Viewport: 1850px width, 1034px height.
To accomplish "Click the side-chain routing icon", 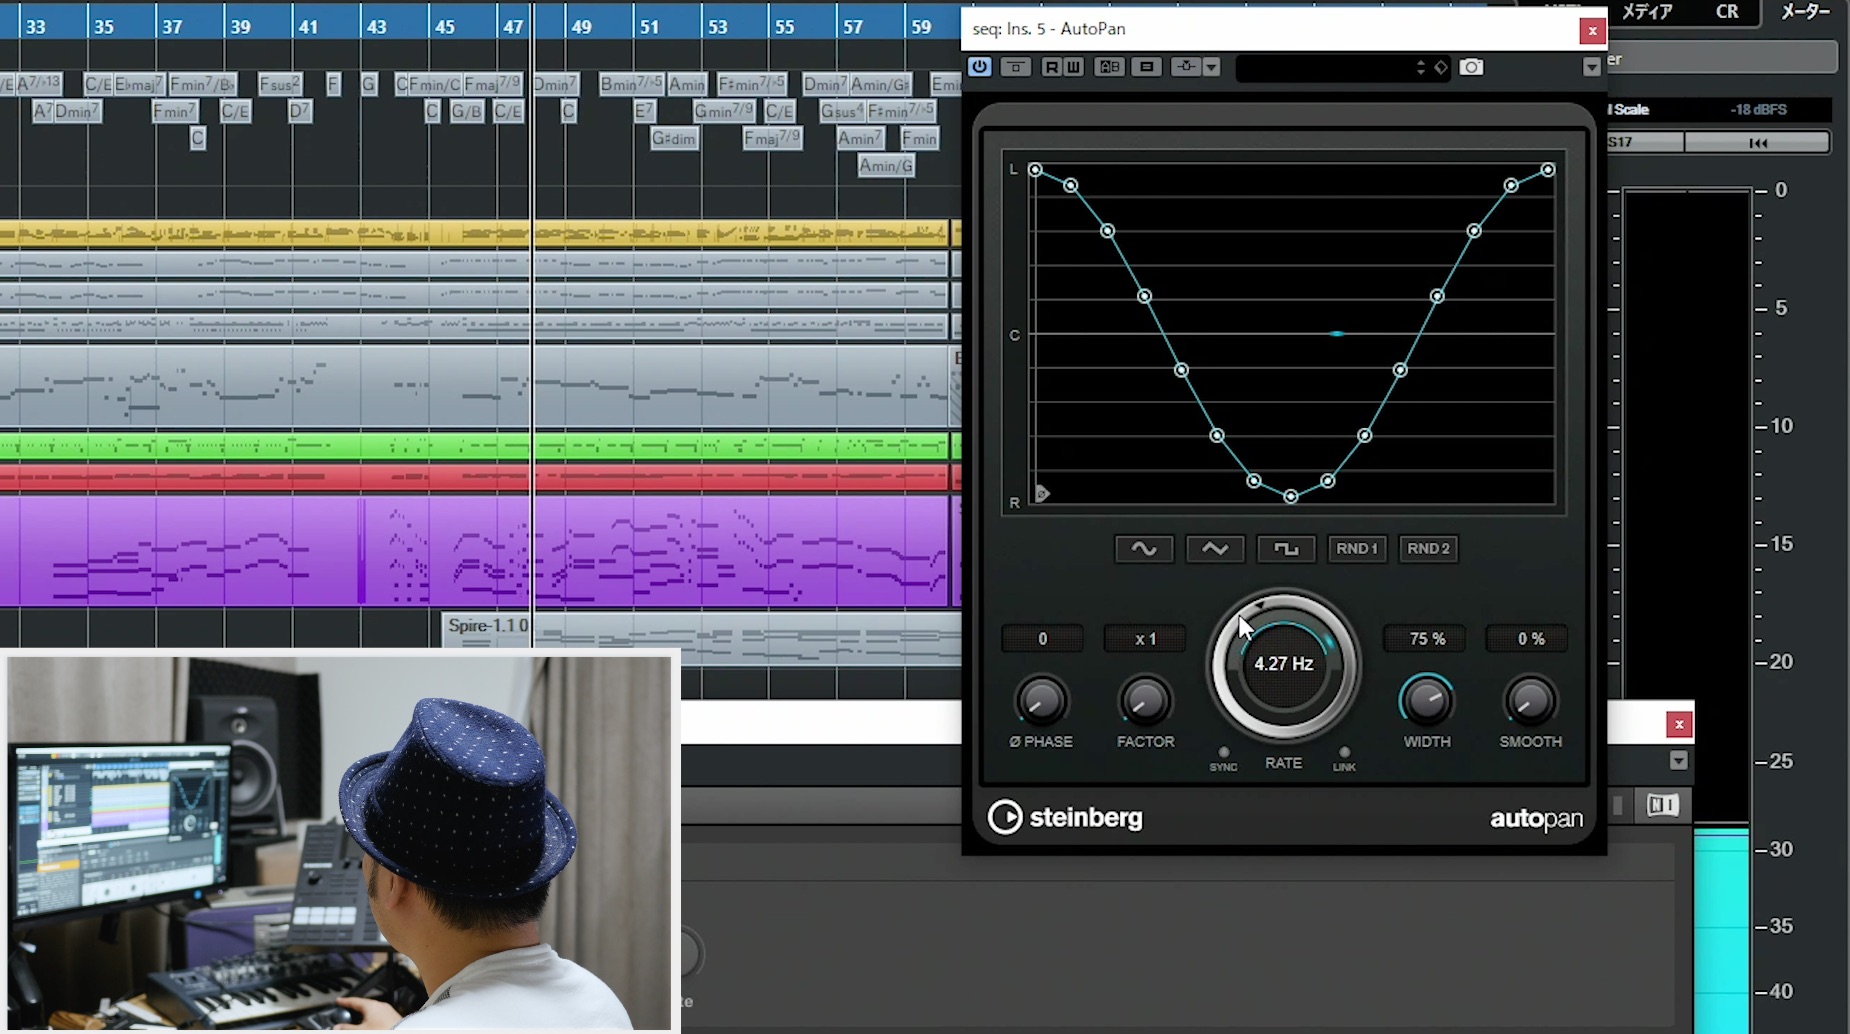I will (x=1186, y=67).
